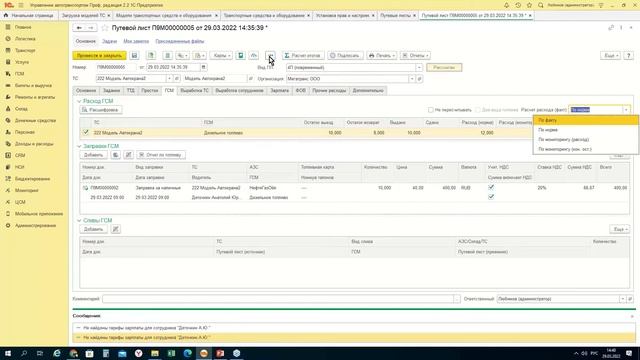Screen dimensions: 640x360
Task: Toggle the Не пересчитывать checkbox
Action: 431,110
